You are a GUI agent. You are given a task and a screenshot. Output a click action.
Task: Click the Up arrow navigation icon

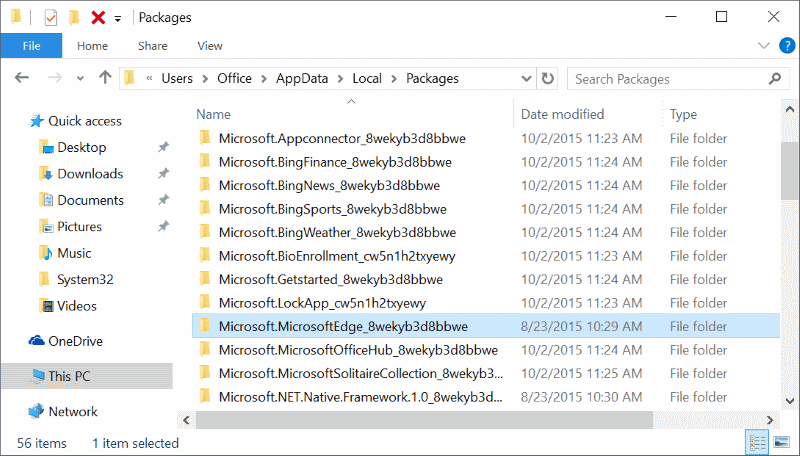105,78
